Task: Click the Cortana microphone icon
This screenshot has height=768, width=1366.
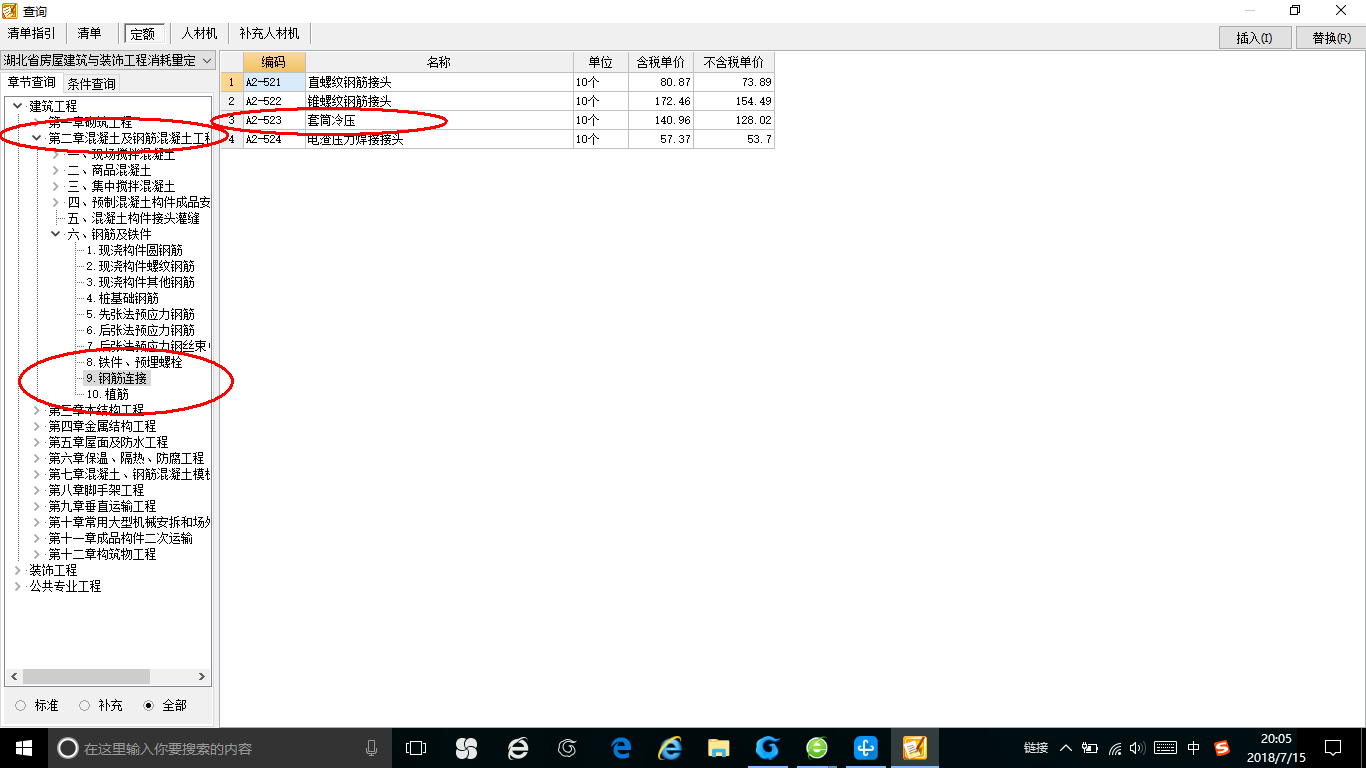Action: (x=372, y=748)
